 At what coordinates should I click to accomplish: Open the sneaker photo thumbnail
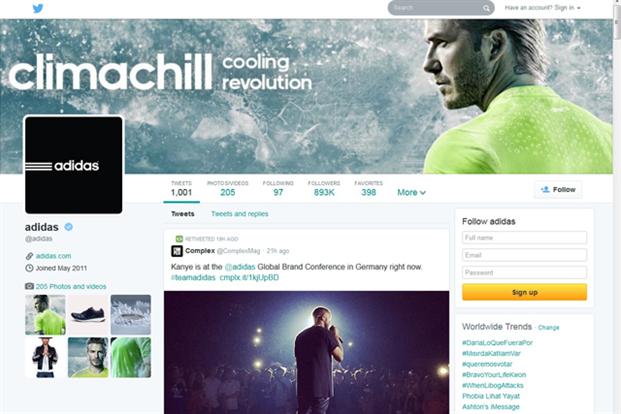coord(88,315)
